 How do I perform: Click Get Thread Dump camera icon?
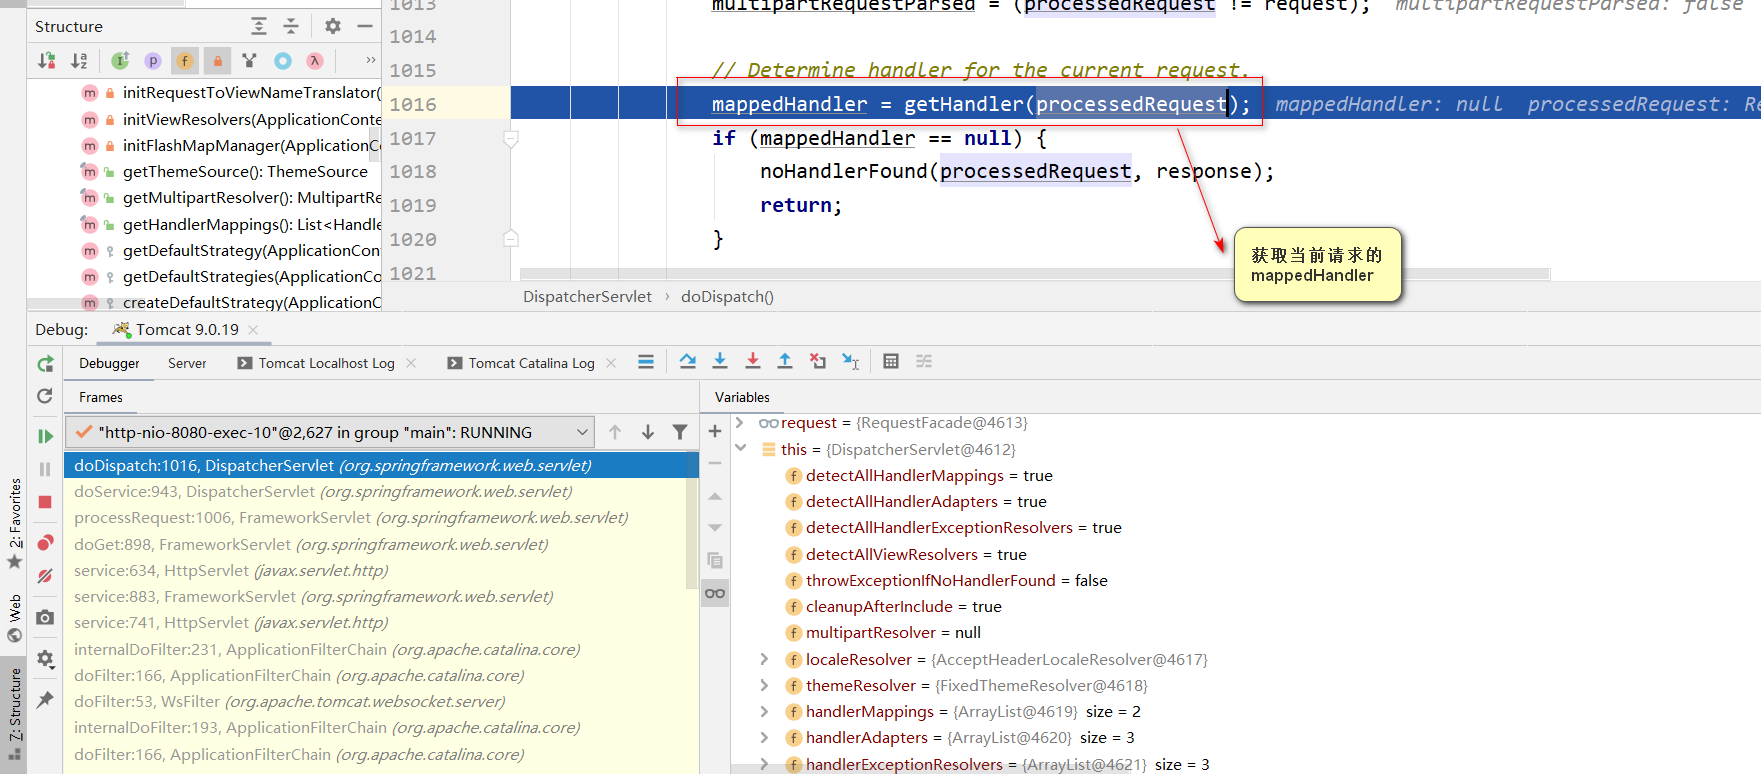tap(45, 618)
